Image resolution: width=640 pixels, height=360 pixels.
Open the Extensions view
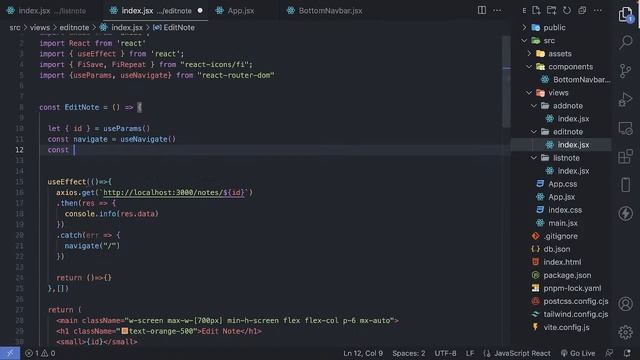625,156
